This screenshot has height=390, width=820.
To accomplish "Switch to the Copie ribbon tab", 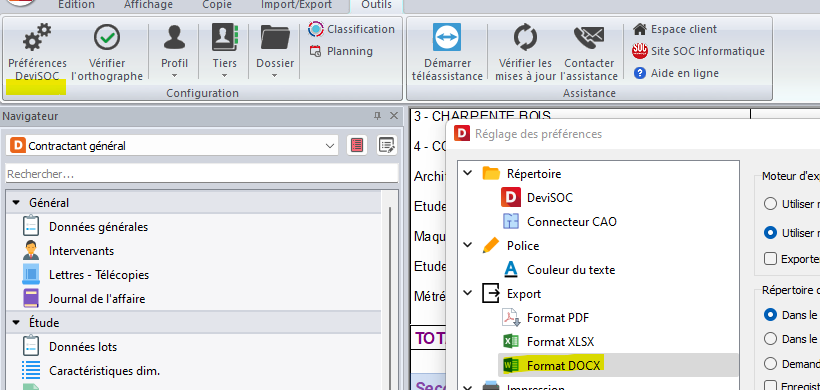I will (x=218, y=5).
